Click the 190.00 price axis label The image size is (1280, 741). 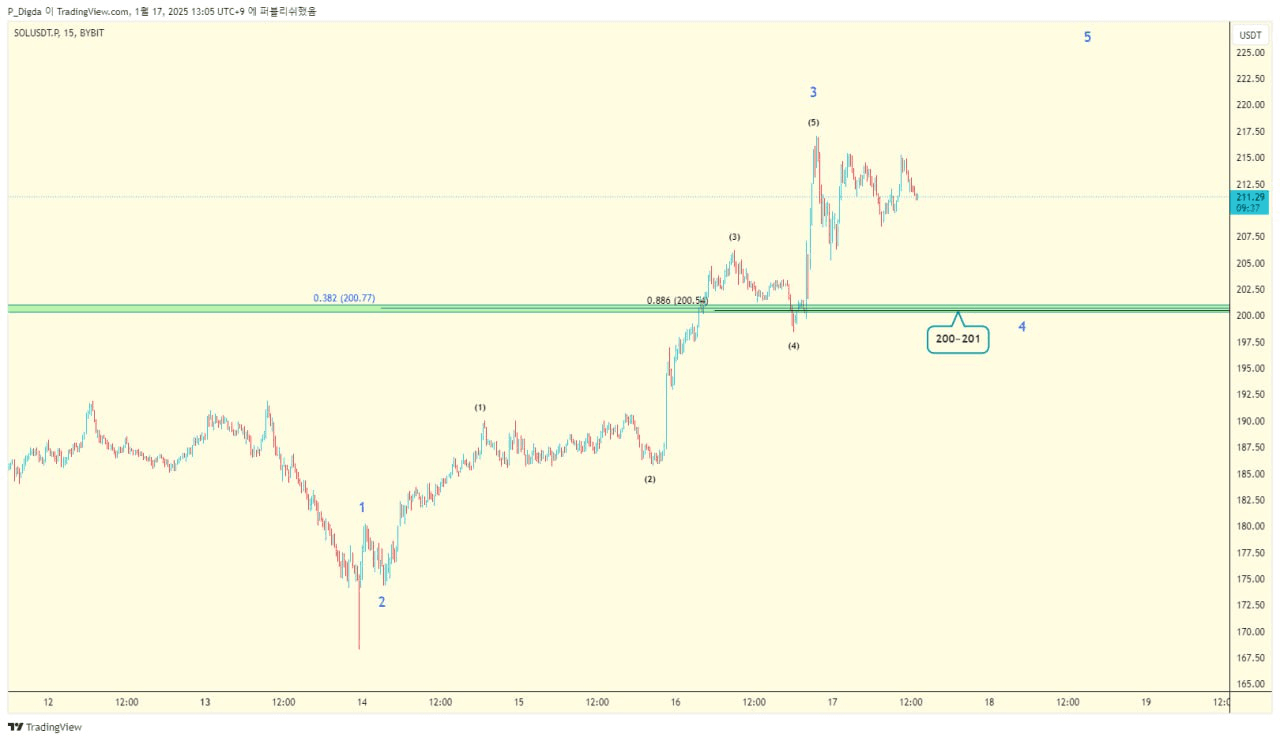[x=1250, y=421]
